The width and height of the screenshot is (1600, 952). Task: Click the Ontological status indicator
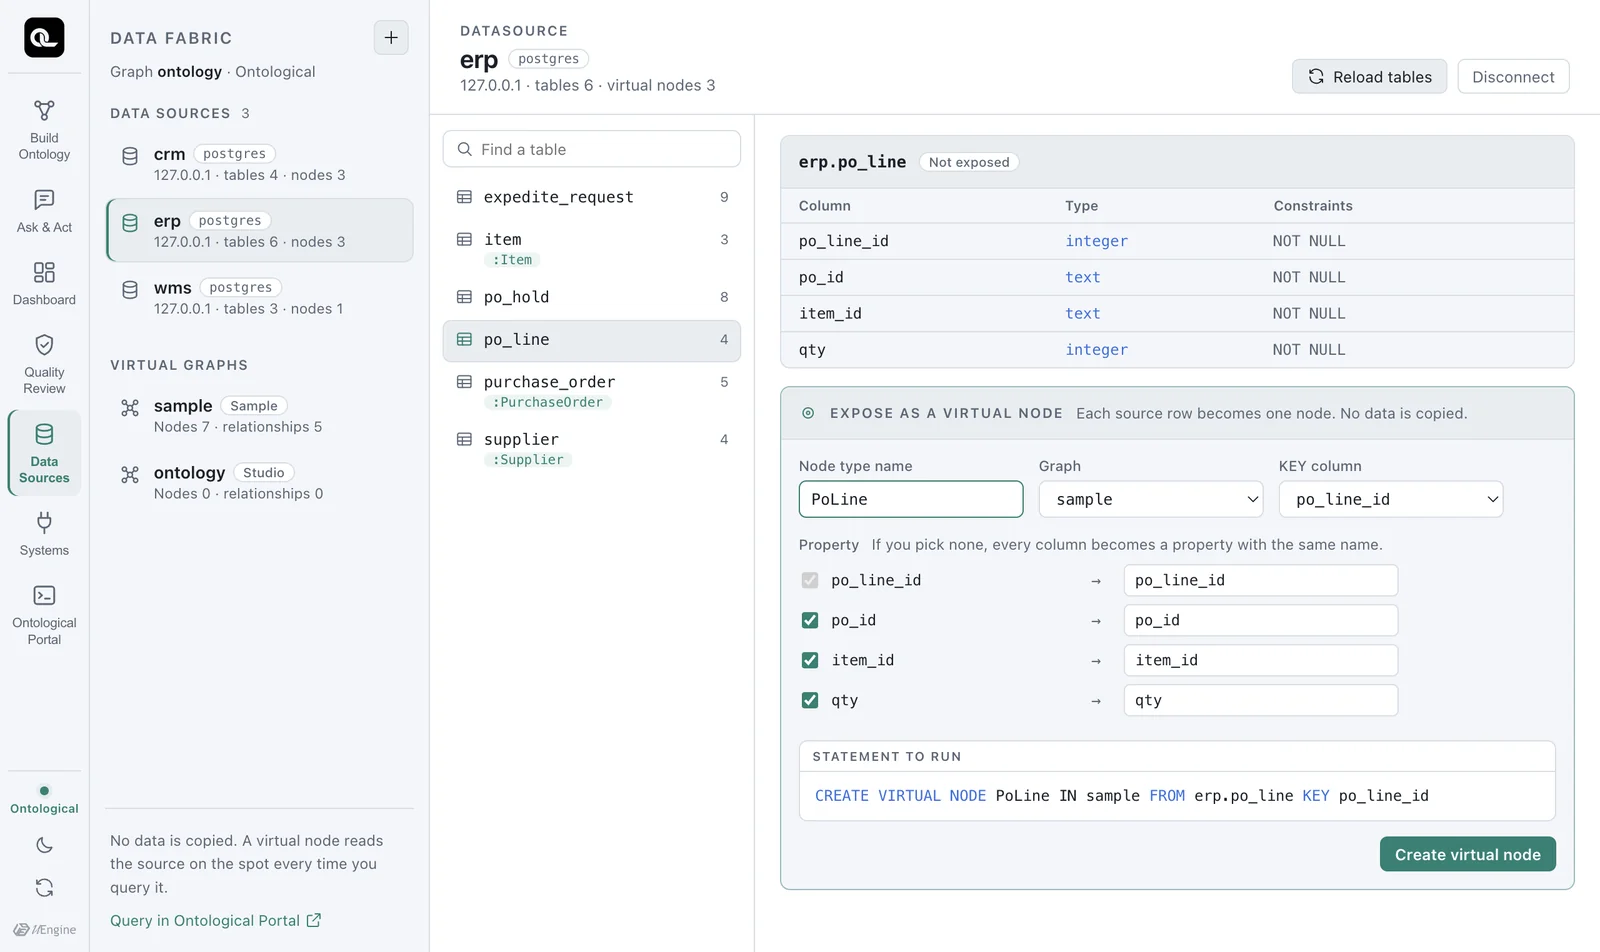click(x=44, y=800)
